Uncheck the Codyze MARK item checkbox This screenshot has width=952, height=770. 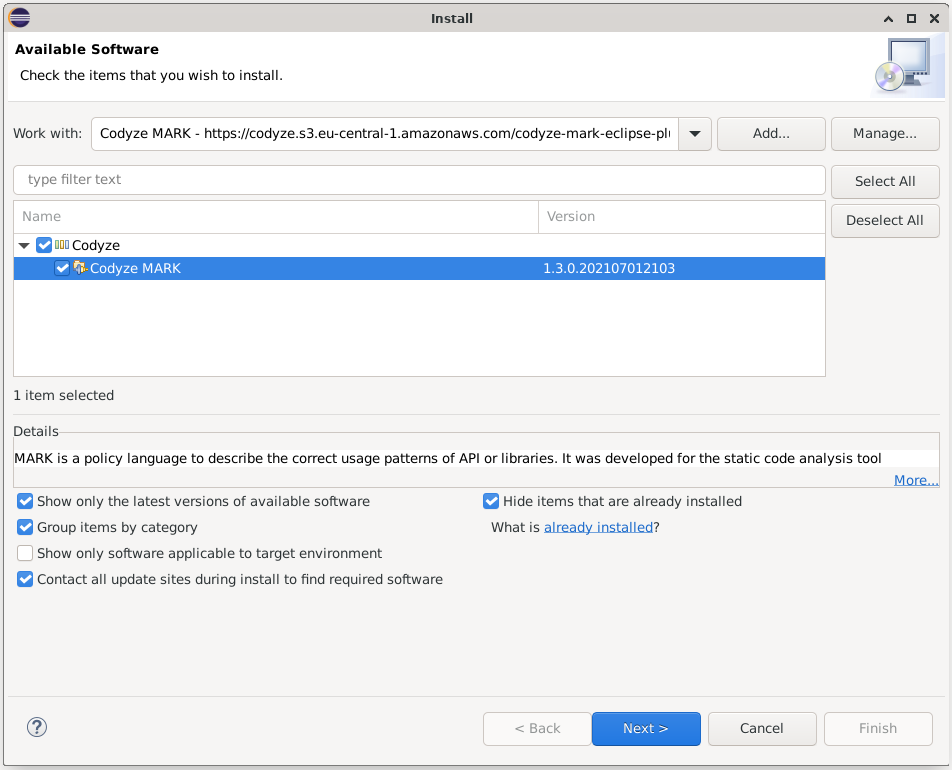[63, 268]
